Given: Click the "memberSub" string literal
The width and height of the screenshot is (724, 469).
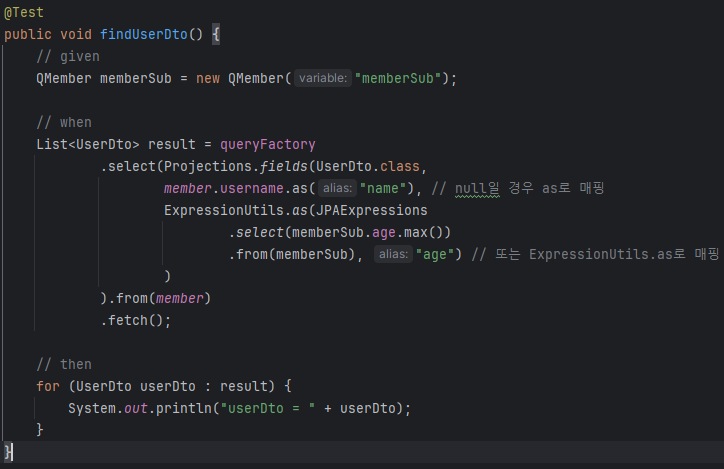Looking at the screenshot, I should [x=398, y=78].
